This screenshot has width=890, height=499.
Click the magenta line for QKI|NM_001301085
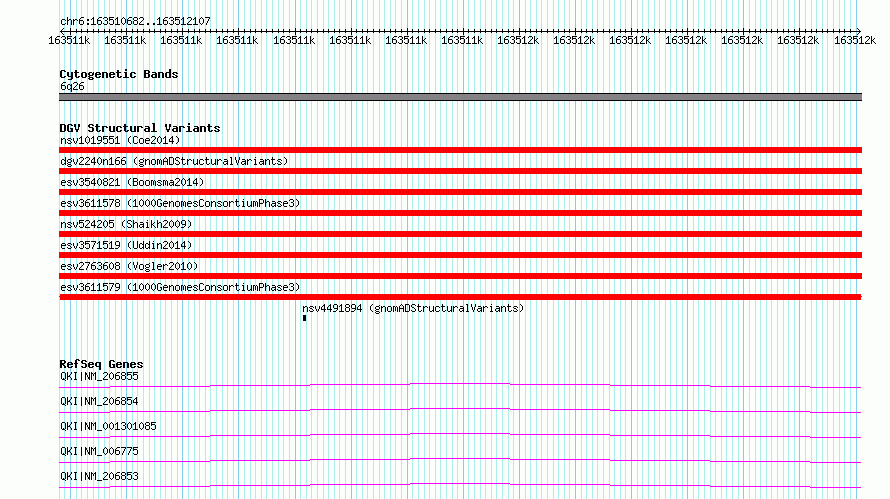pos(460,435)
